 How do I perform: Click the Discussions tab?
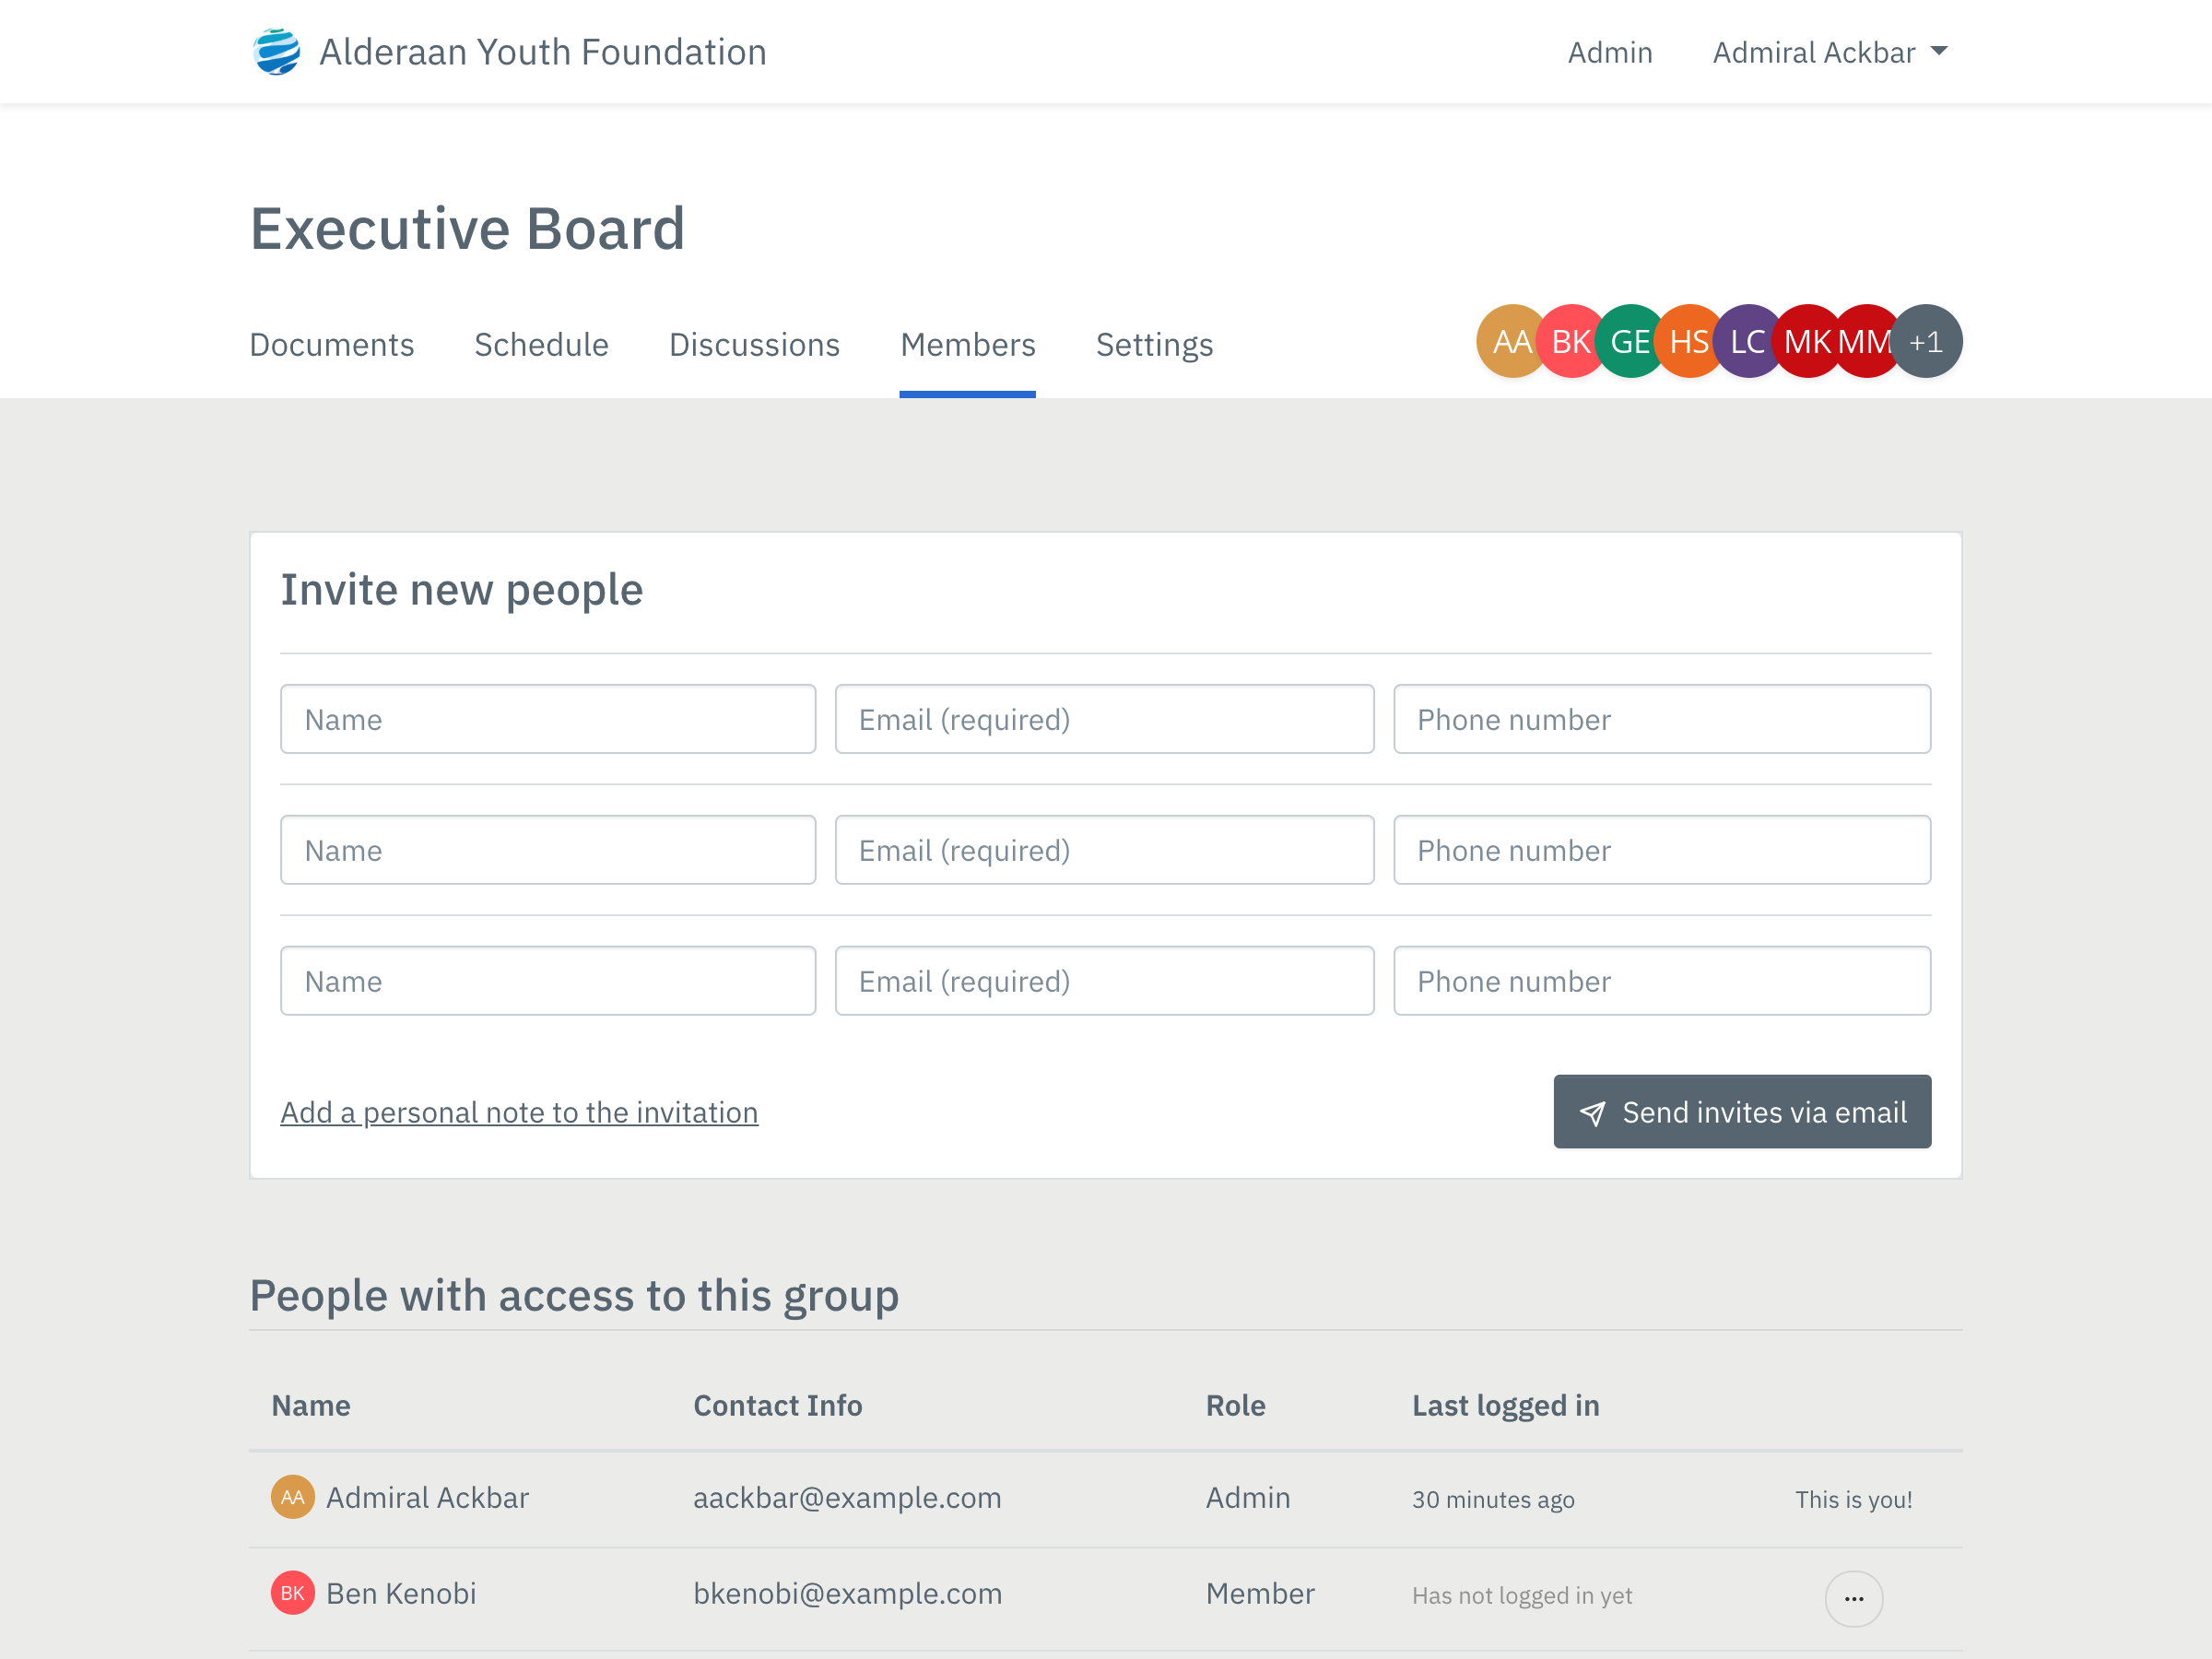click(754, 343)
